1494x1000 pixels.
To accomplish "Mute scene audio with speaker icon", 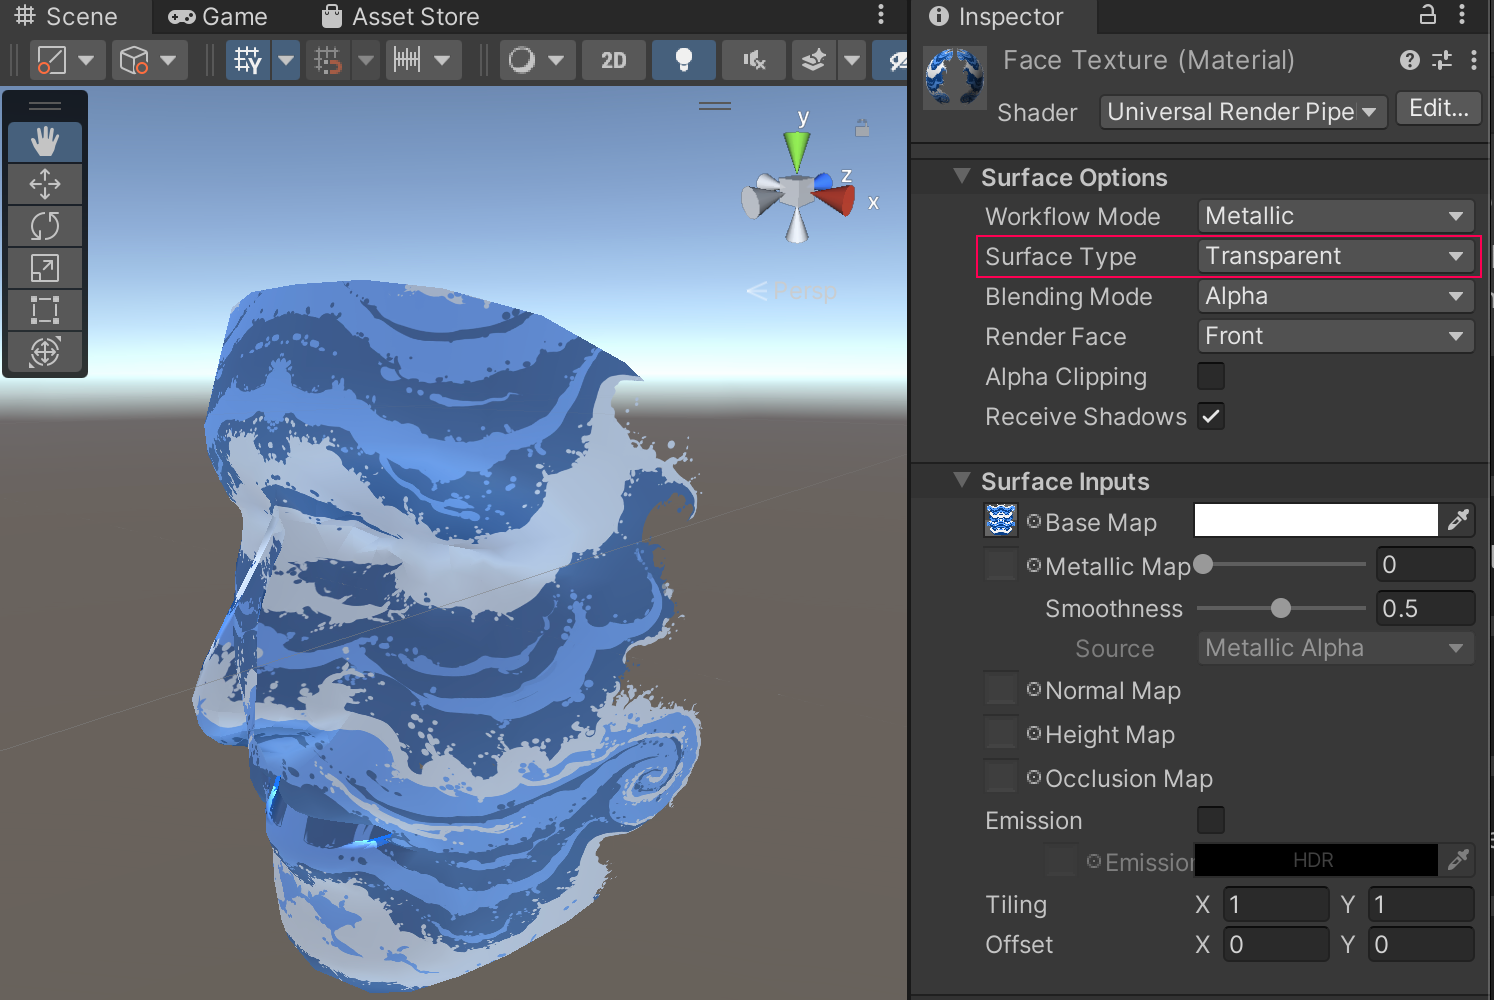I will click(x=754, y=60).
